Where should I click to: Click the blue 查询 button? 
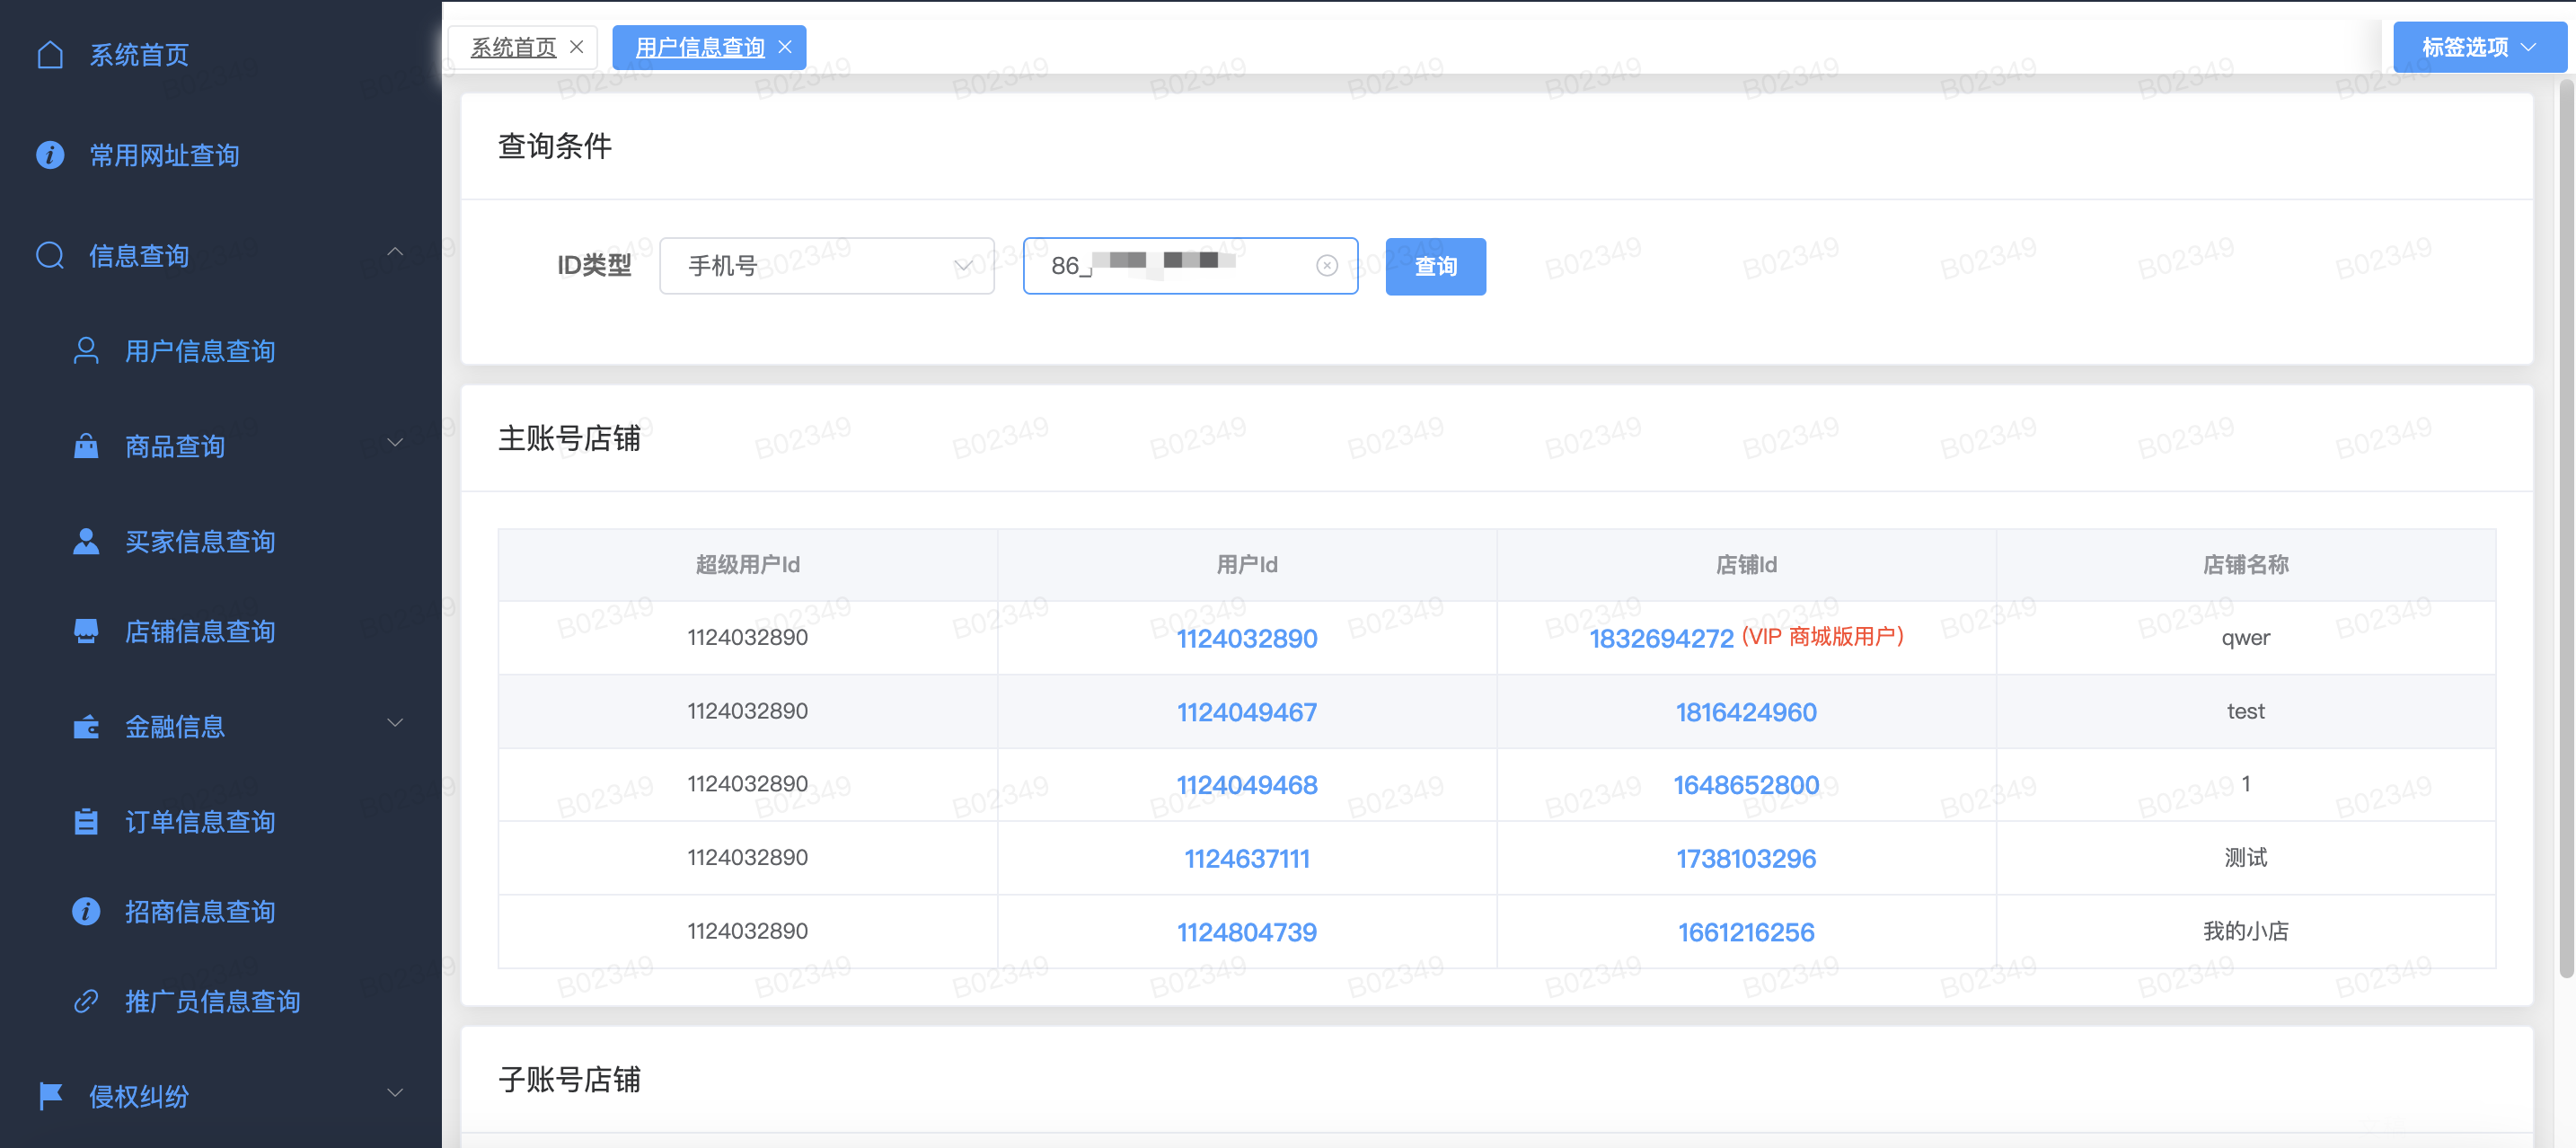click(x=1435, y=266)
